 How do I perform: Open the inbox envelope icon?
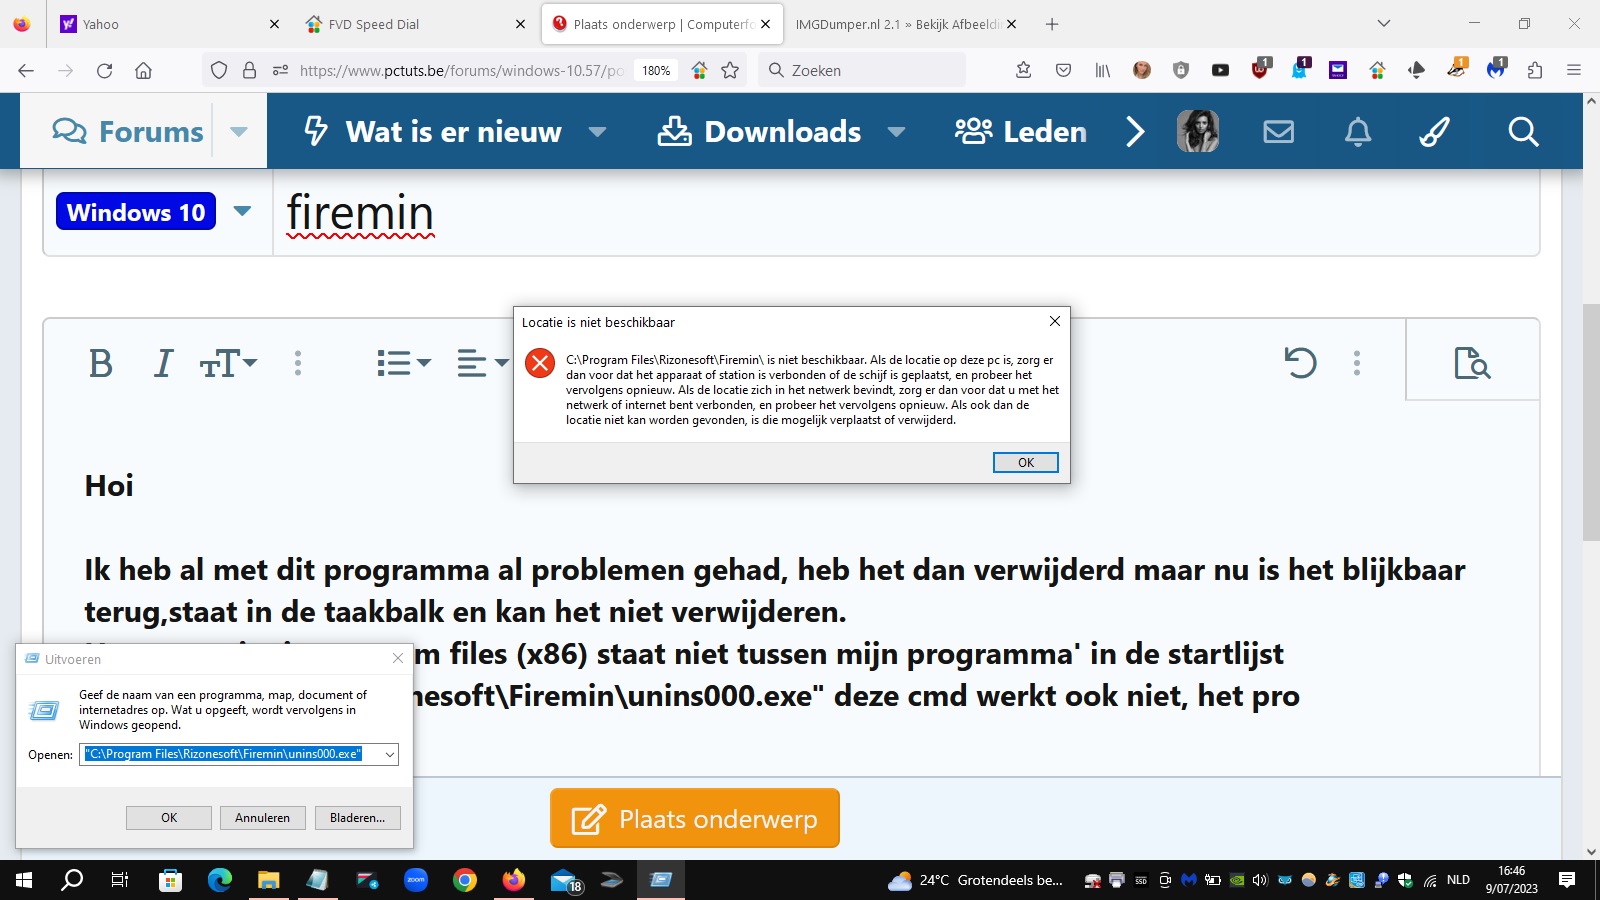1278,131
